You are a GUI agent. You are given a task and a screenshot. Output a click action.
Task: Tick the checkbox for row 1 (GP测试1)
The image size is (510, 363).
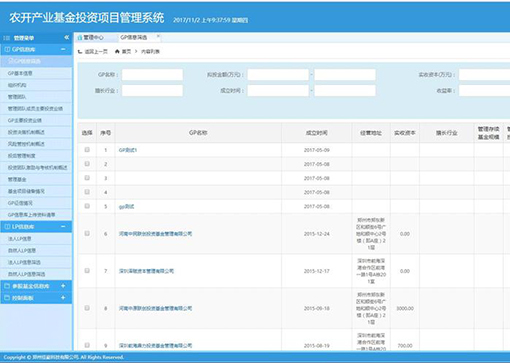[87, 150]
